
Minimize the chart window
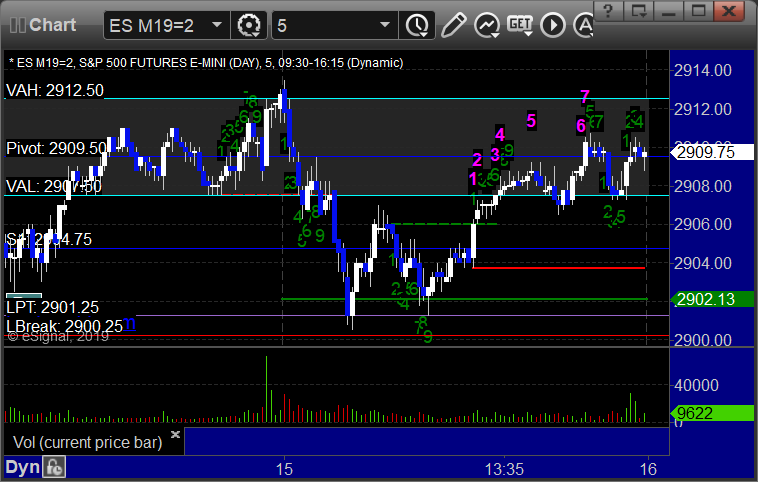(x=669, y=11)
